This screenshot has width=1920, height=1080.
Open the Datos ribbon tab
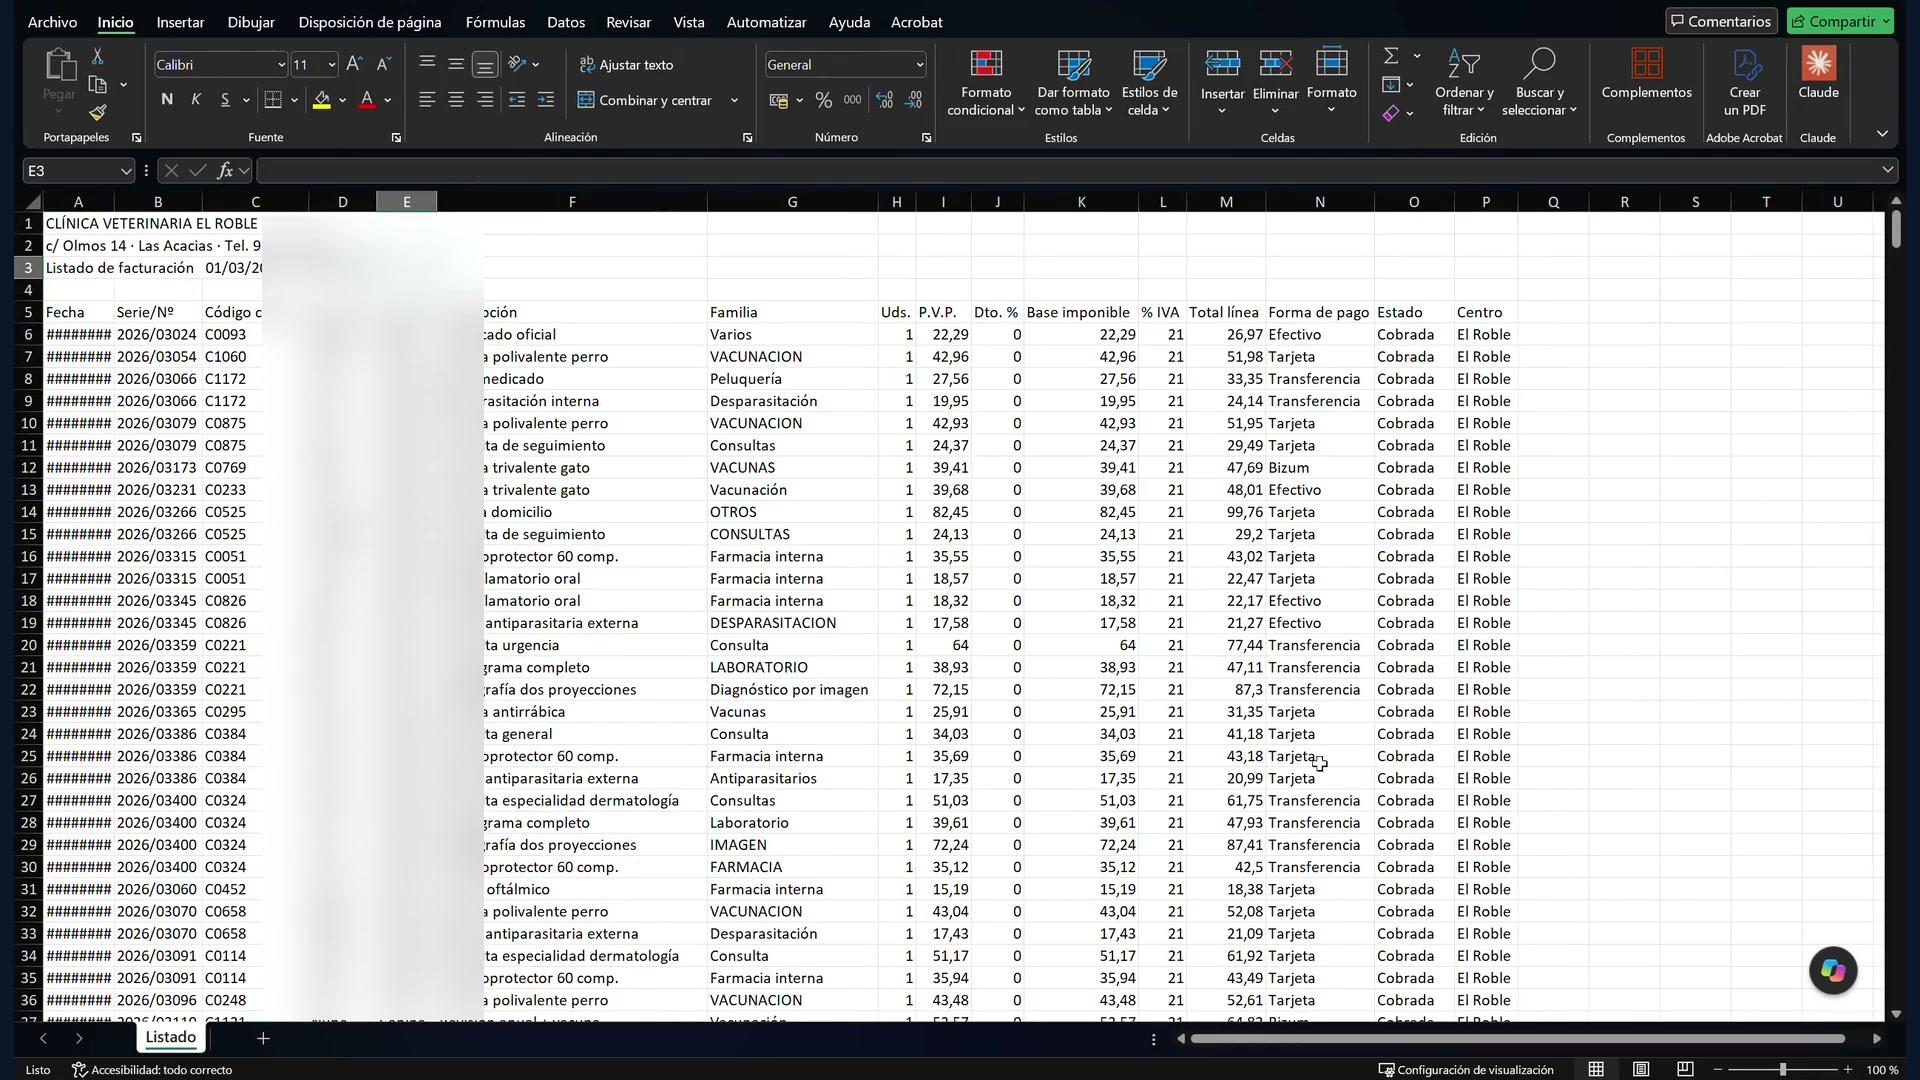coord(566,22)
